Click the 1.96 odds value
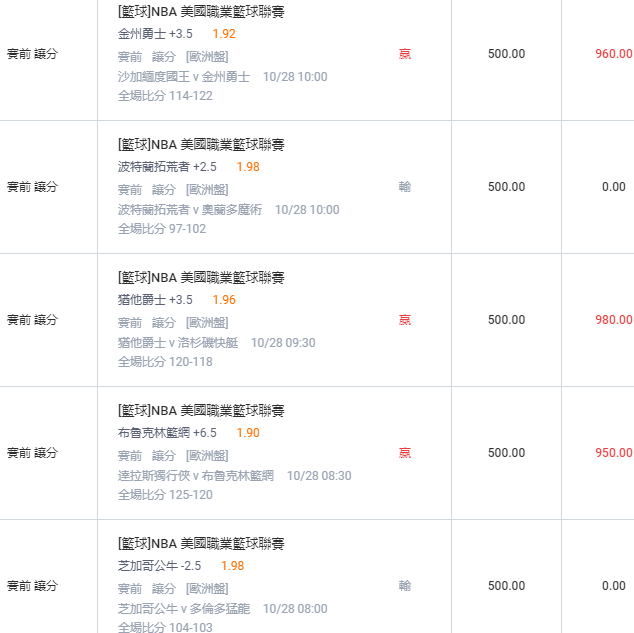The image size is (634, 633). (x=224, y=300)
